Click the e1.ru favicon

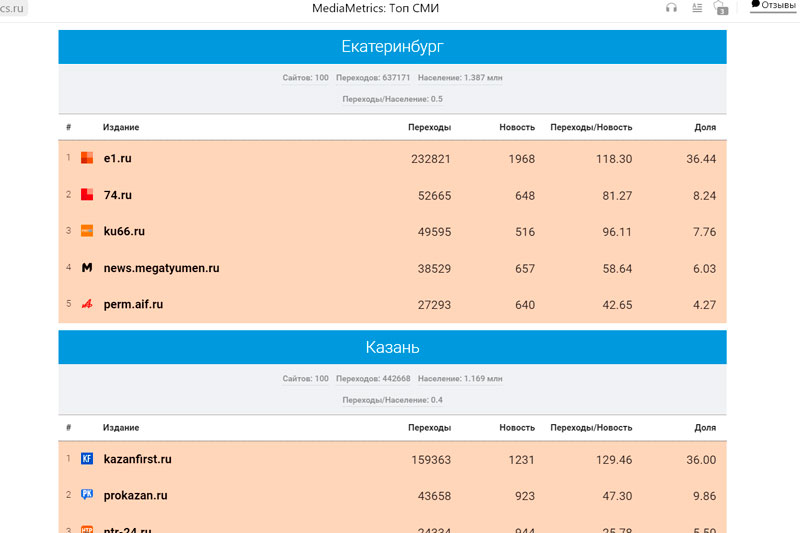[x=87, y=158]
